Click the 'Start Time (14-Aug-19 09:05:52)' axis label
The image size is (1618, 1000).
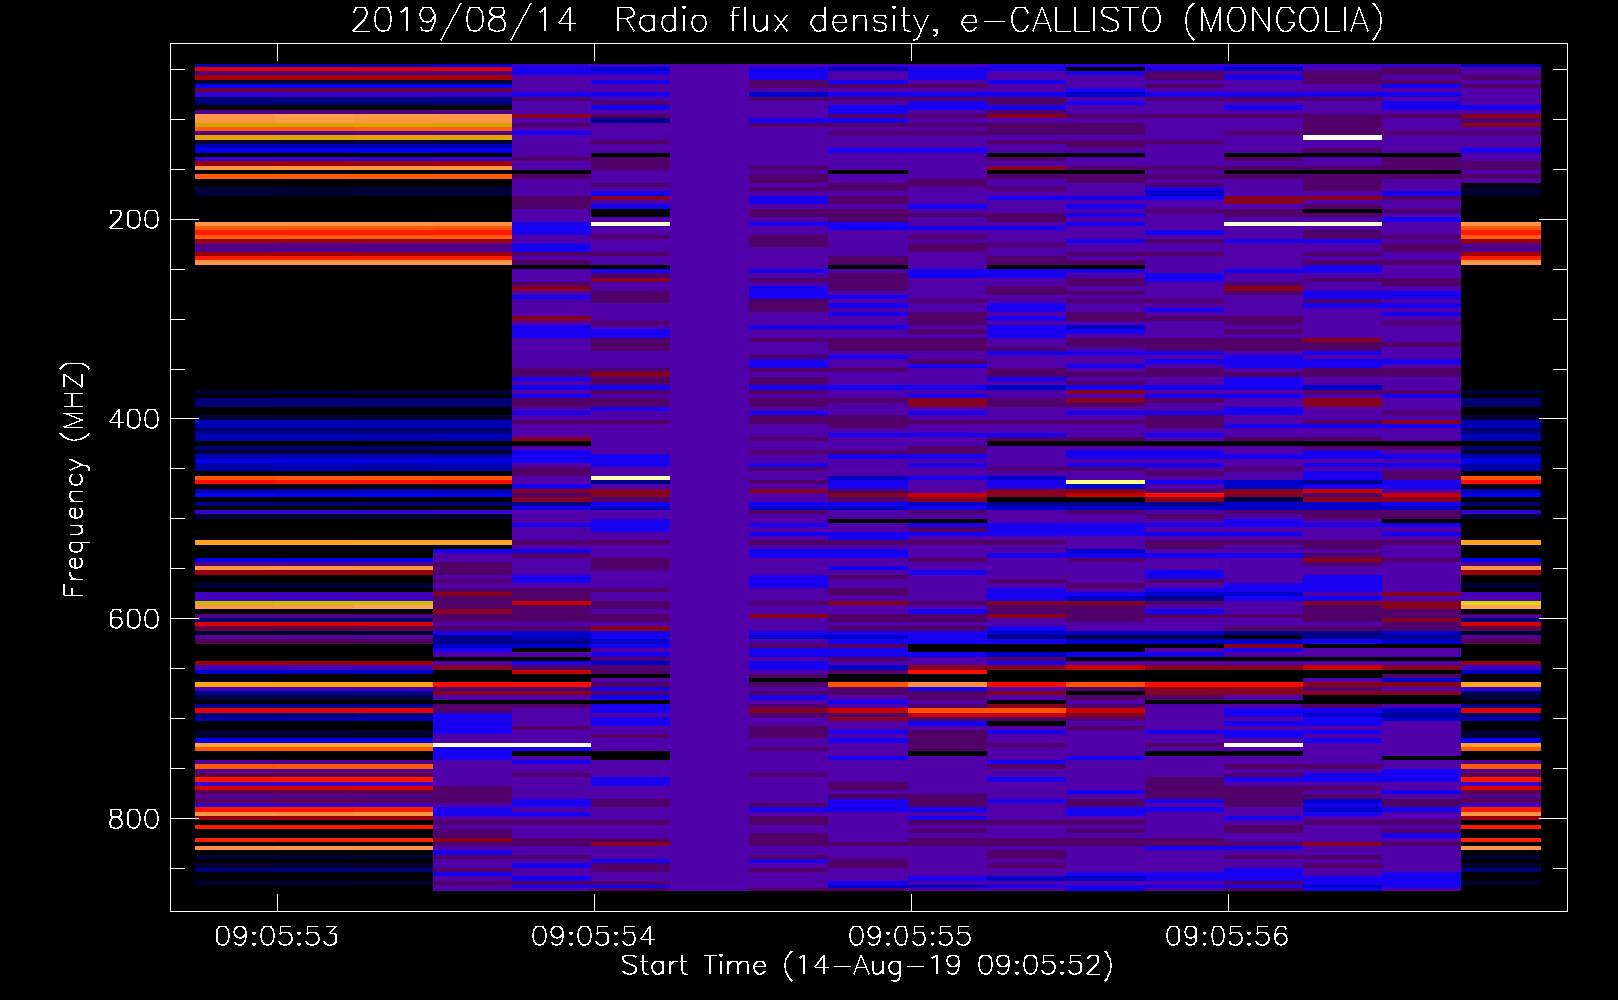[x=867, y=966]
